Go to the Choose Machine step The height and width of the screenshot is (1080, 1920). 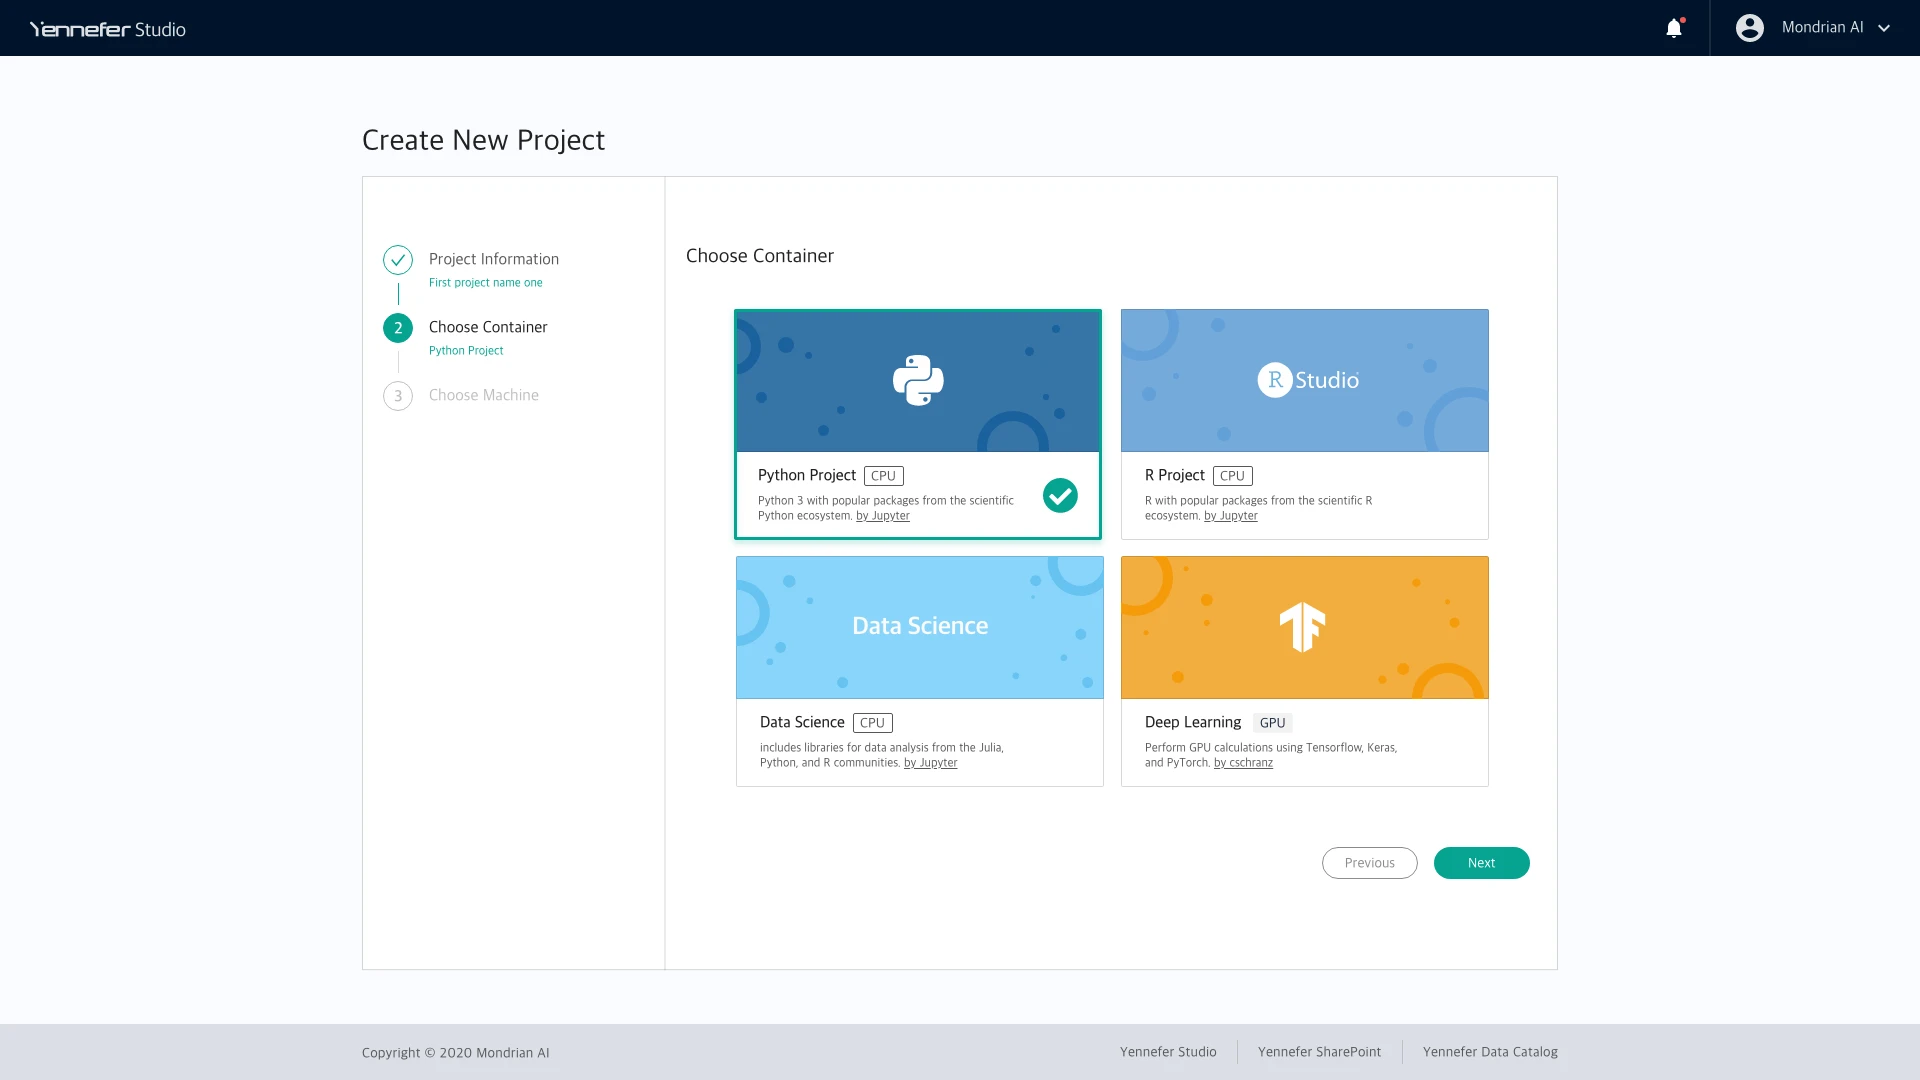point(483,395)
